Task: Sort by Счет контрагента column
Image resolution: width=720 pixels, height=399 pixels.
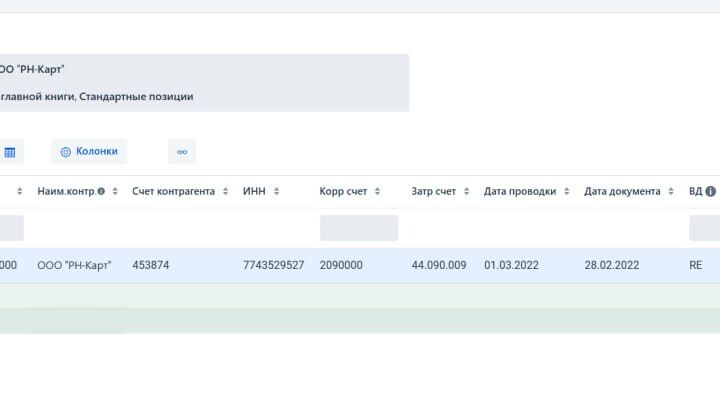Action: coord(225,191)
